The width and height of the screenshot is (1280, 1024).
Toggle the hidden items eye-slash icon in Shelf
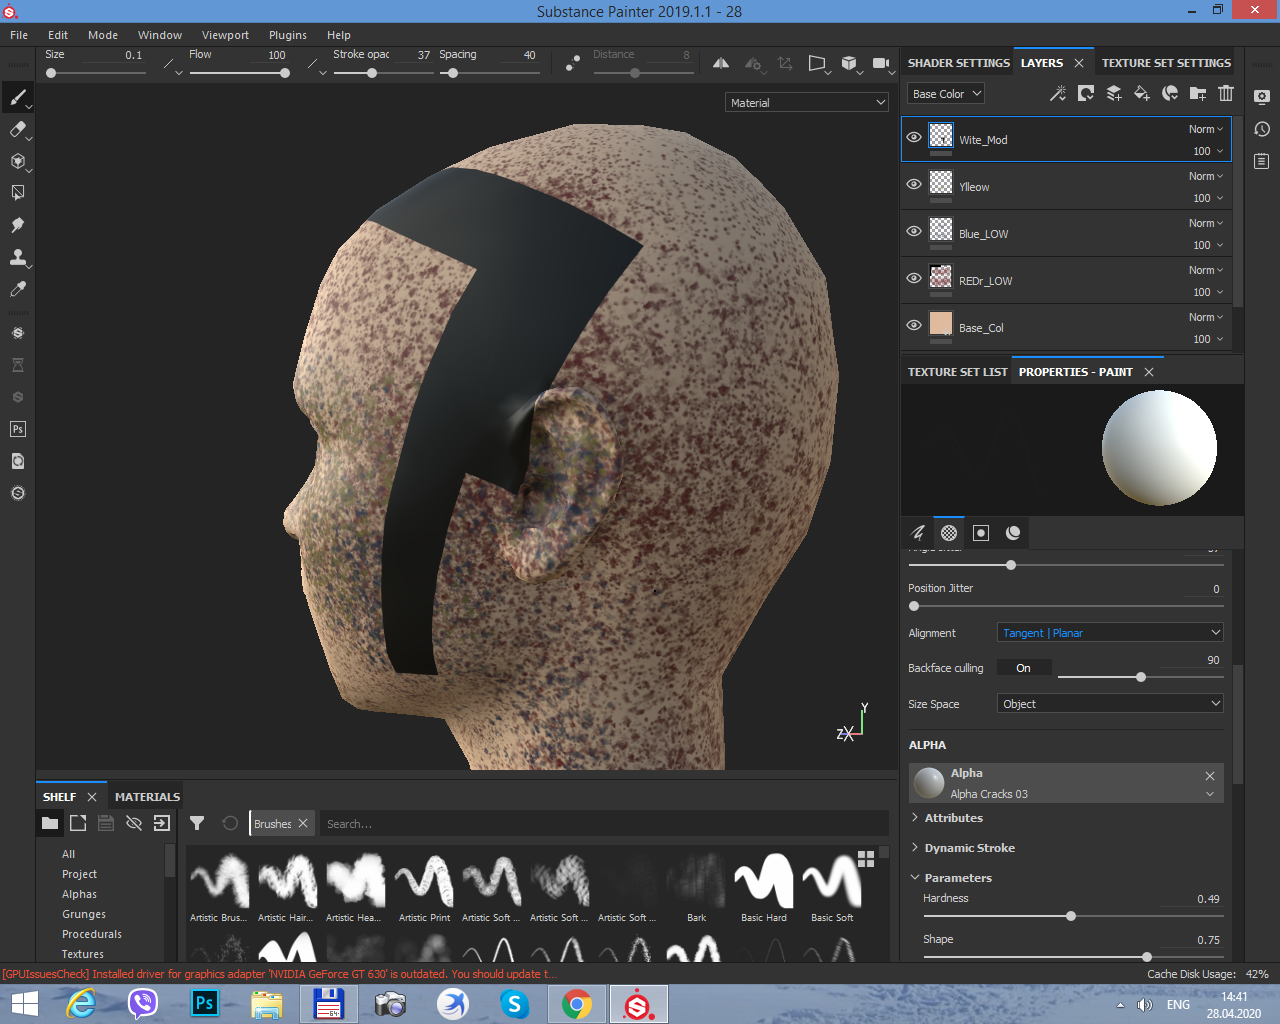click(134, 823)
